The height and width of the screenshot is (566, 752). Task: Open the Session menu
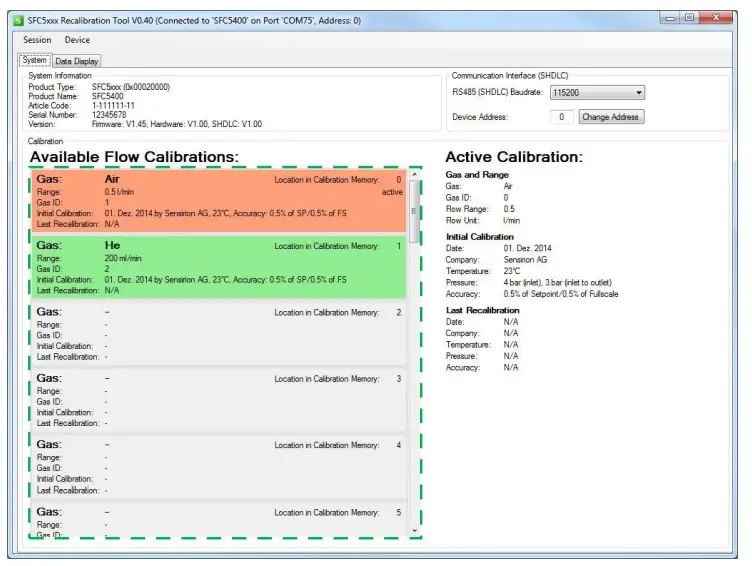(37, 40)
